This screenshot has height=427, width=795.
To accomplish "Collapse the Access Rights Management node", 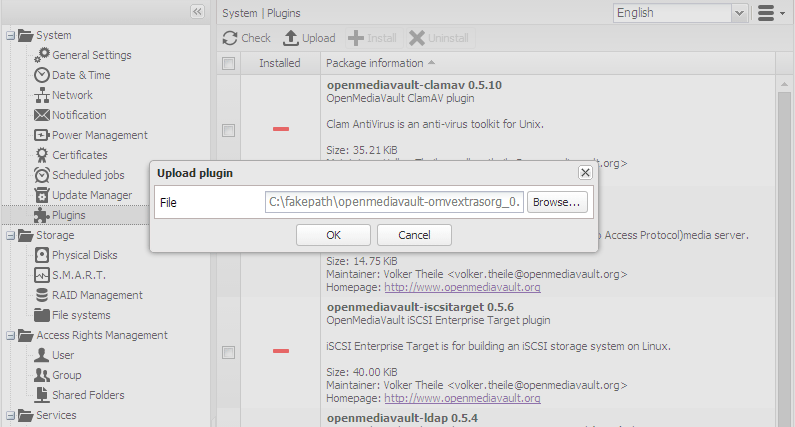I will click(10, 335).
